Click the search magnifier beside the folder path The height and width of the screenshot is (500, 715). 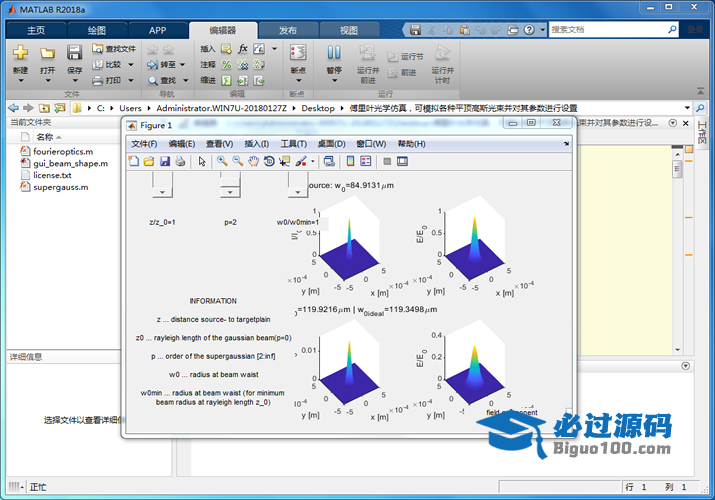pos(700,108)
